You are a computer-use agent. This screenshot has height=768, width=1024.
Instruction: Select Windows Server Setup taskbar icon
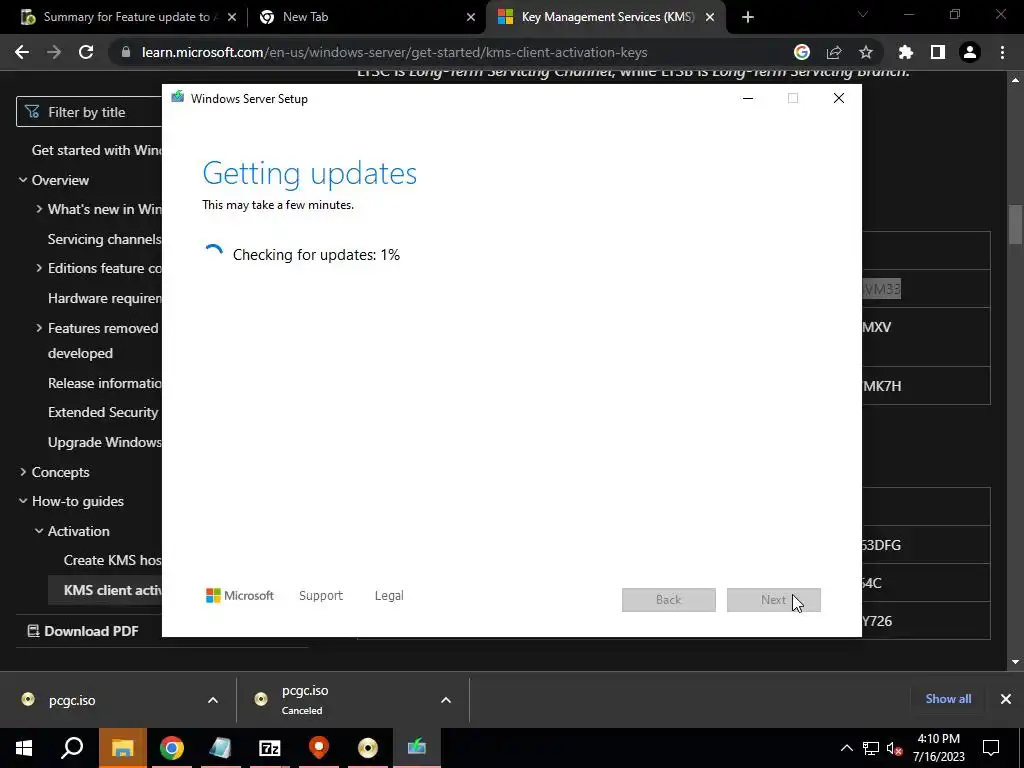point(417,748)
